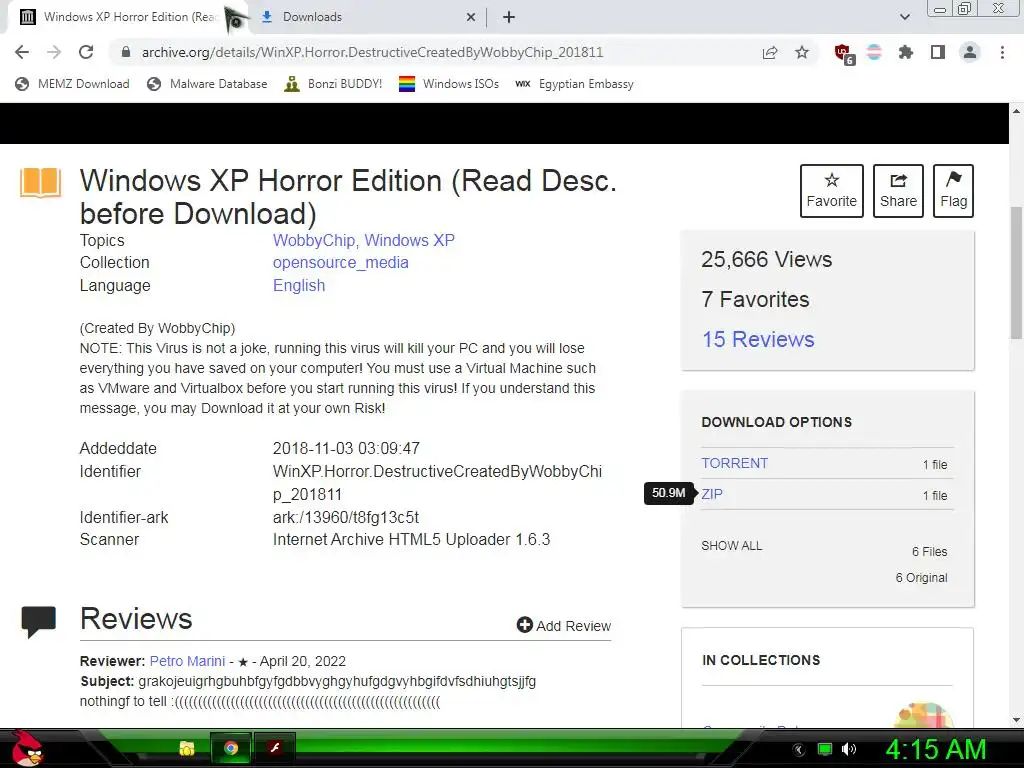Screen dimensions: 1024x768
Task: Open the Egyptian Embassy bookmark
Action: [575, 84]
